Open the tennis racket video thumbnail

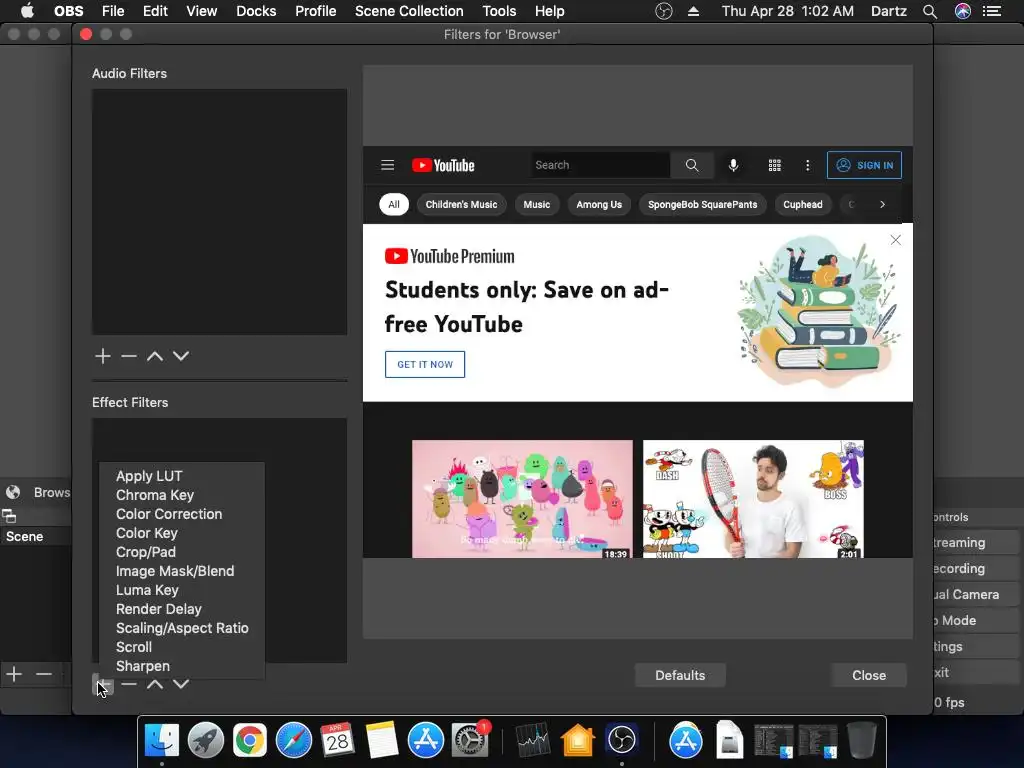click(753, 499)
